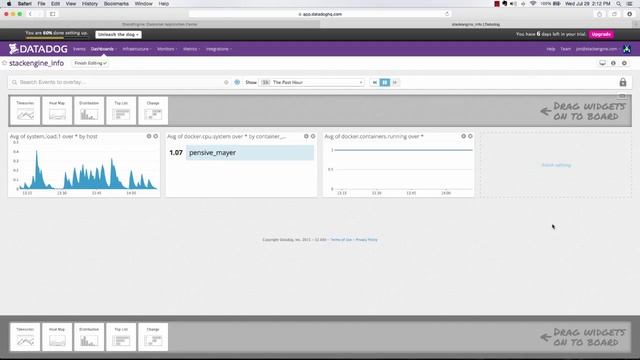The image size is (640, 360).
Task: Open the History menu in the macOS menu bar
Action: 89,4
